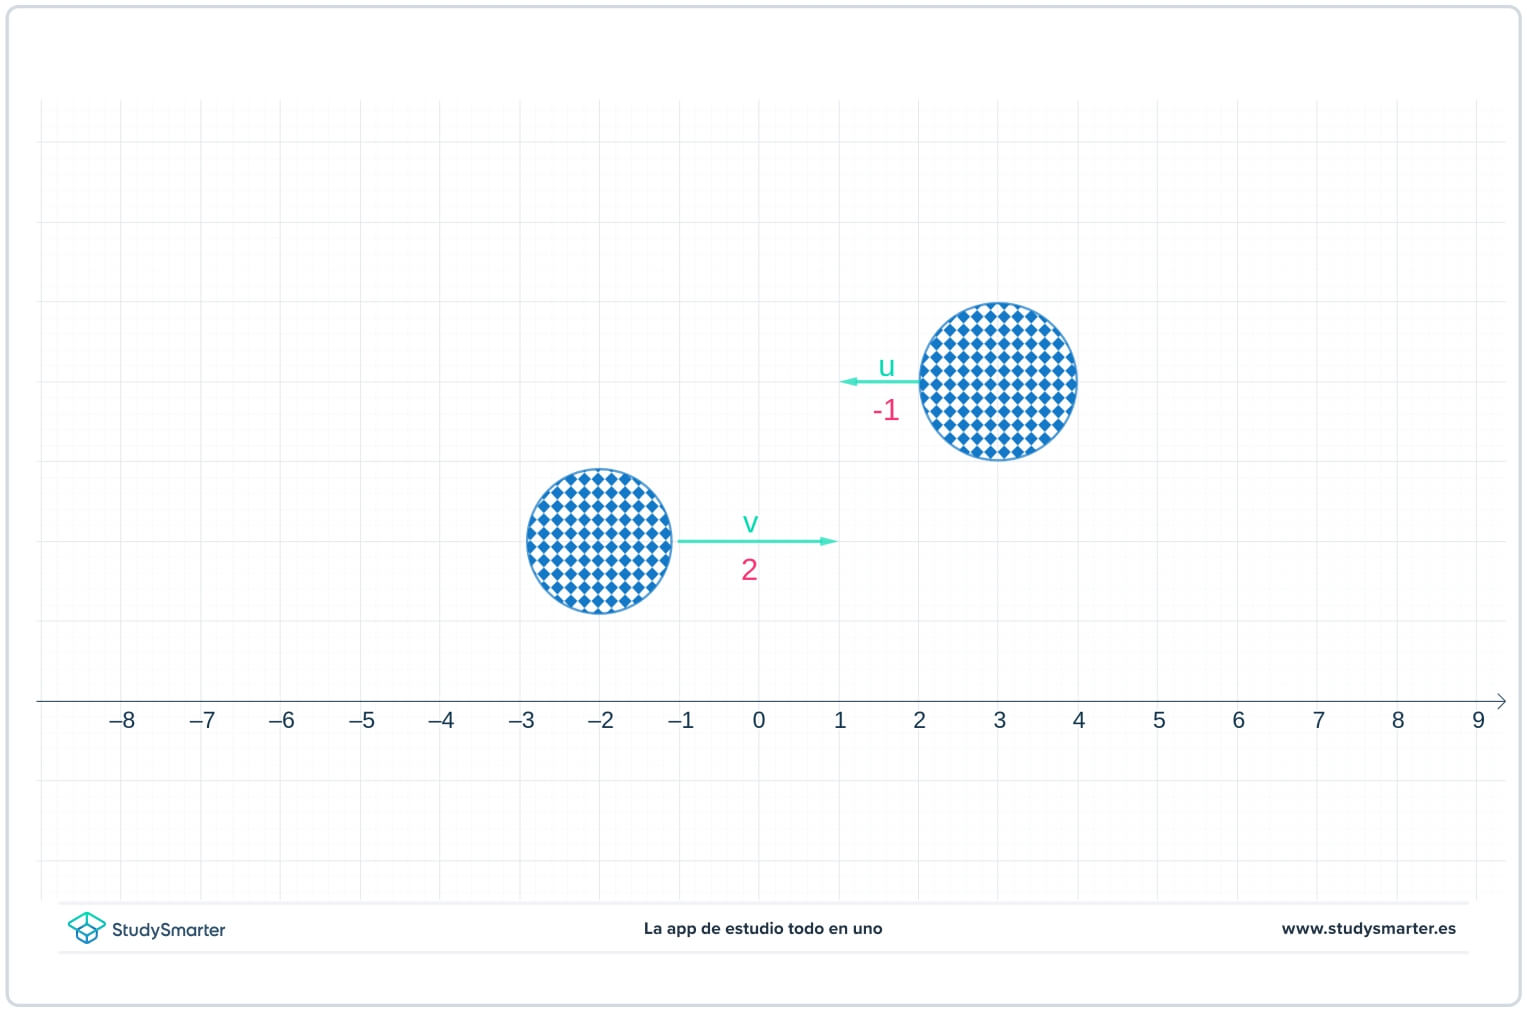Select the red value -1
The width and height of the screenshot is (1527, 1012).
[x=885, y=410]
